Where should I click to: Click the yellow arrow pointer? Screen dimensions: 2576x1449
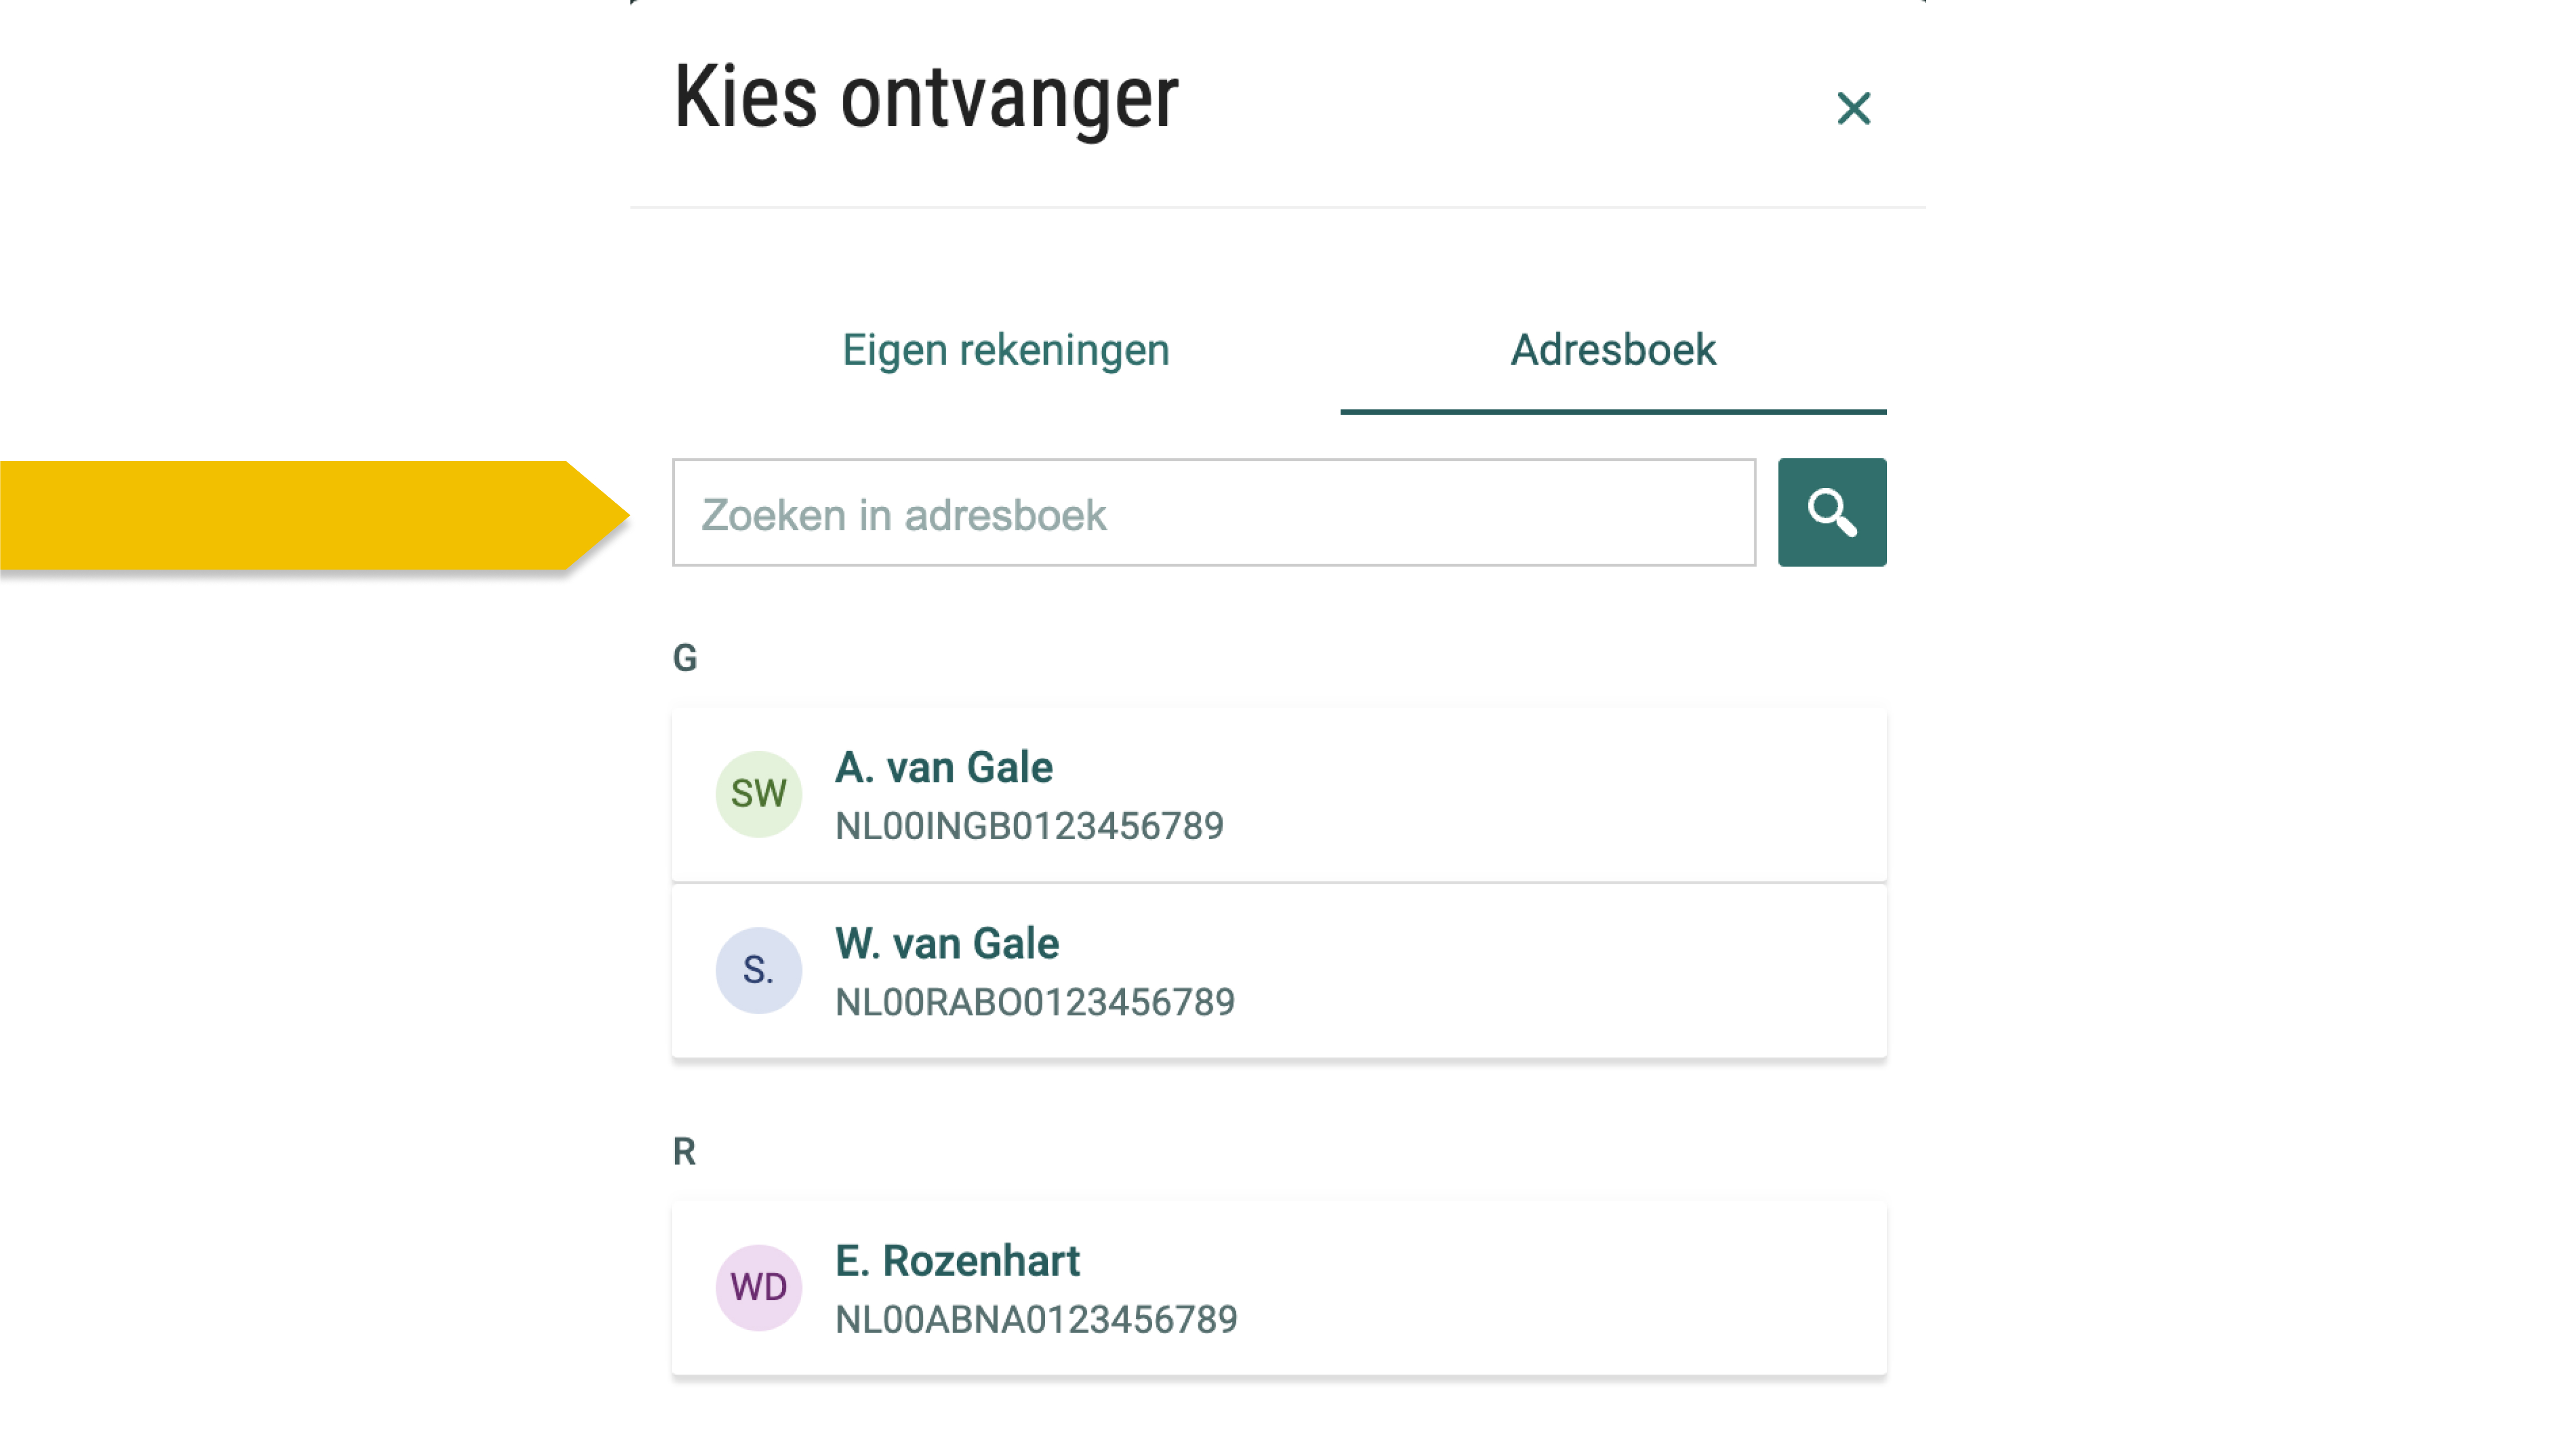tap(314, 516)
